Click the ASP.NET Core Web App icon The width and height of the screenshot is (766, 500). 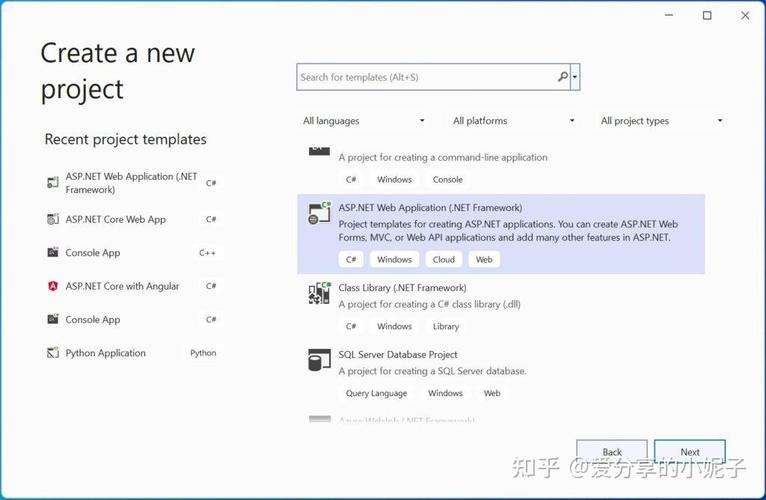coord(53,219)
